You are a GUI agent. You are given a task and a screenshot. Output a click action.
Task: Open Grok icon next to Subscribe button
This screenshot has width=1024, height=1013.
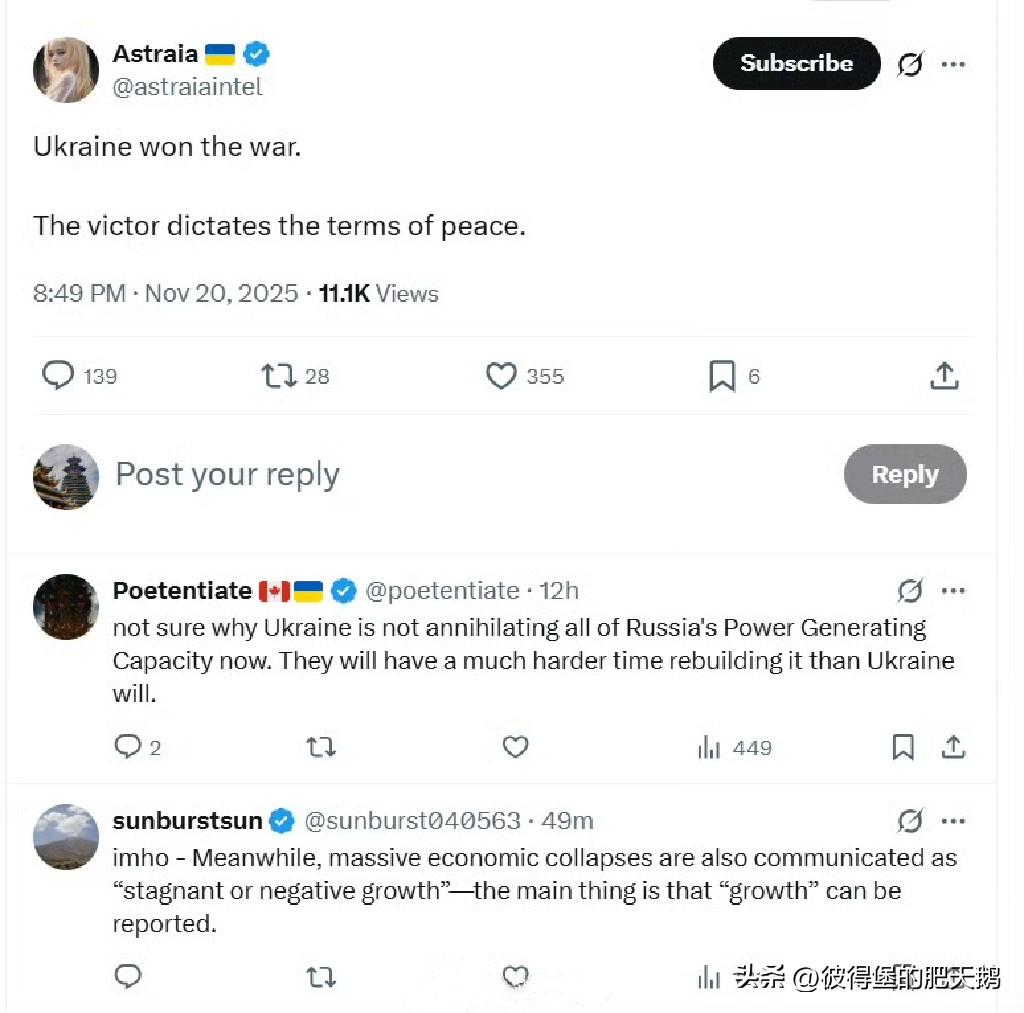point(910,64)
